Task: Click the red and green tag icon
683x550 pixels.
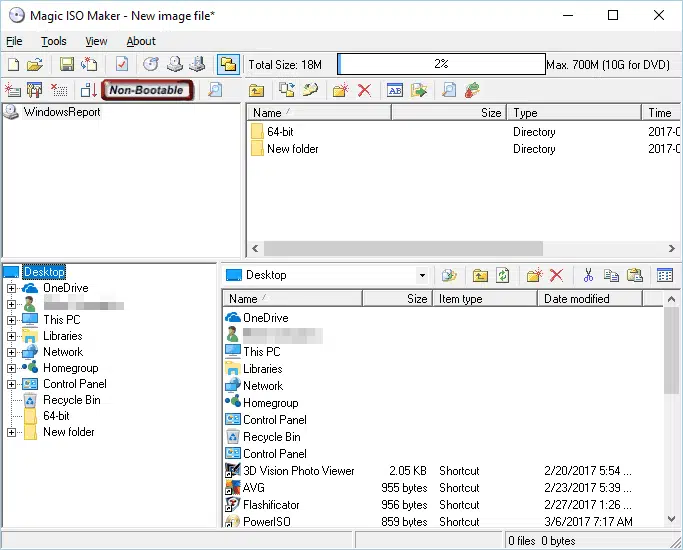Action: [x=472, y=90]
